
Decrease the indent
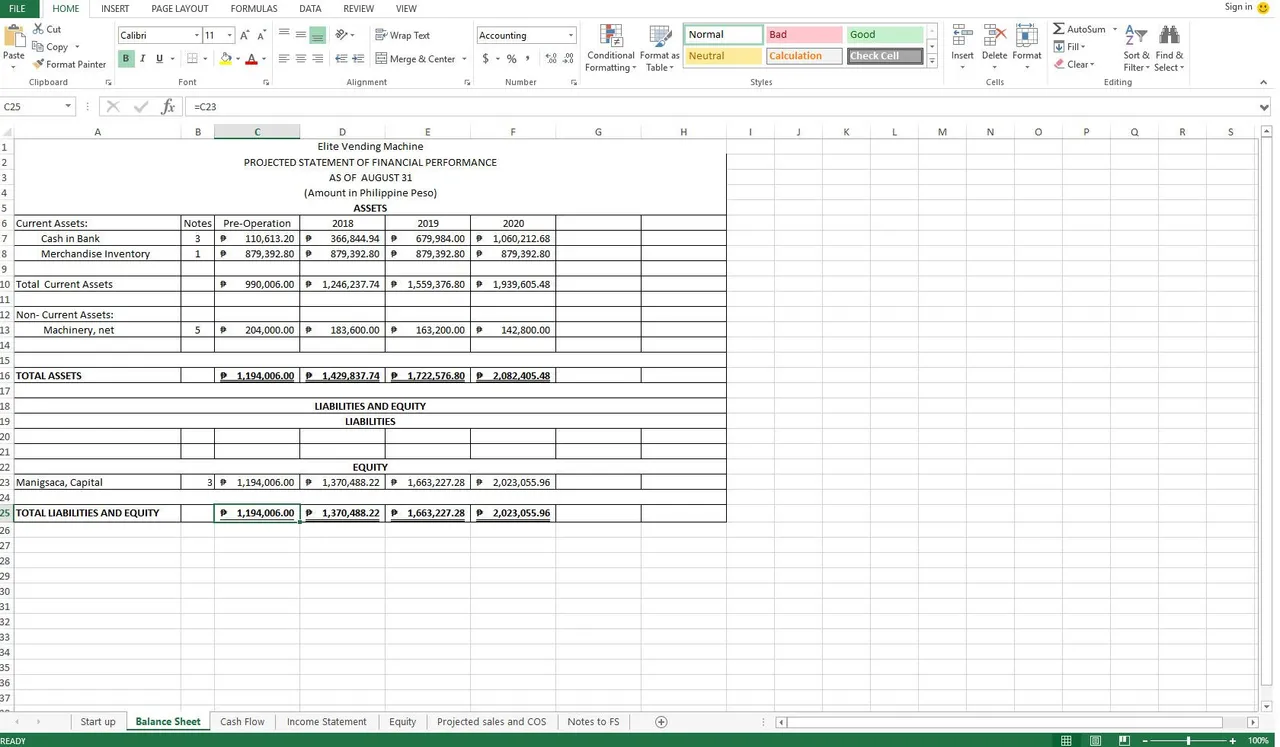(341, 59)
